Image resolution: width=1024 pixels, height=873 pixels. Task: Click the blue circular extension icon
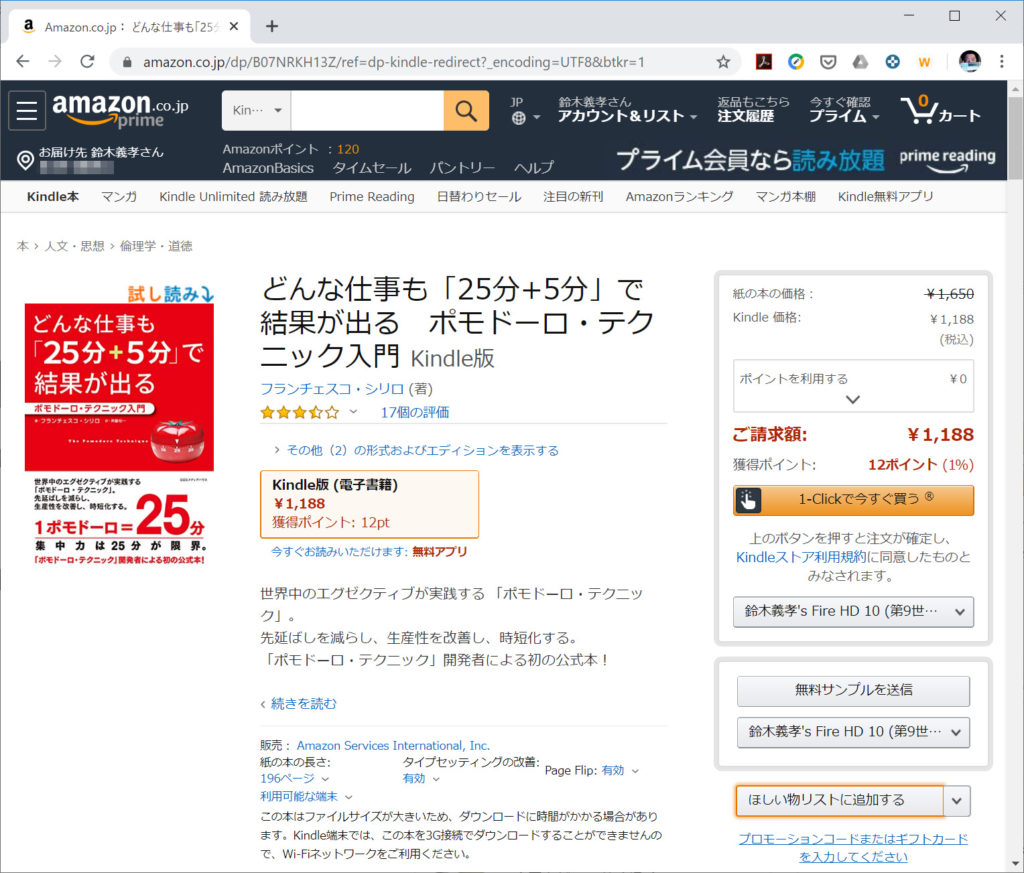point(892,62)
